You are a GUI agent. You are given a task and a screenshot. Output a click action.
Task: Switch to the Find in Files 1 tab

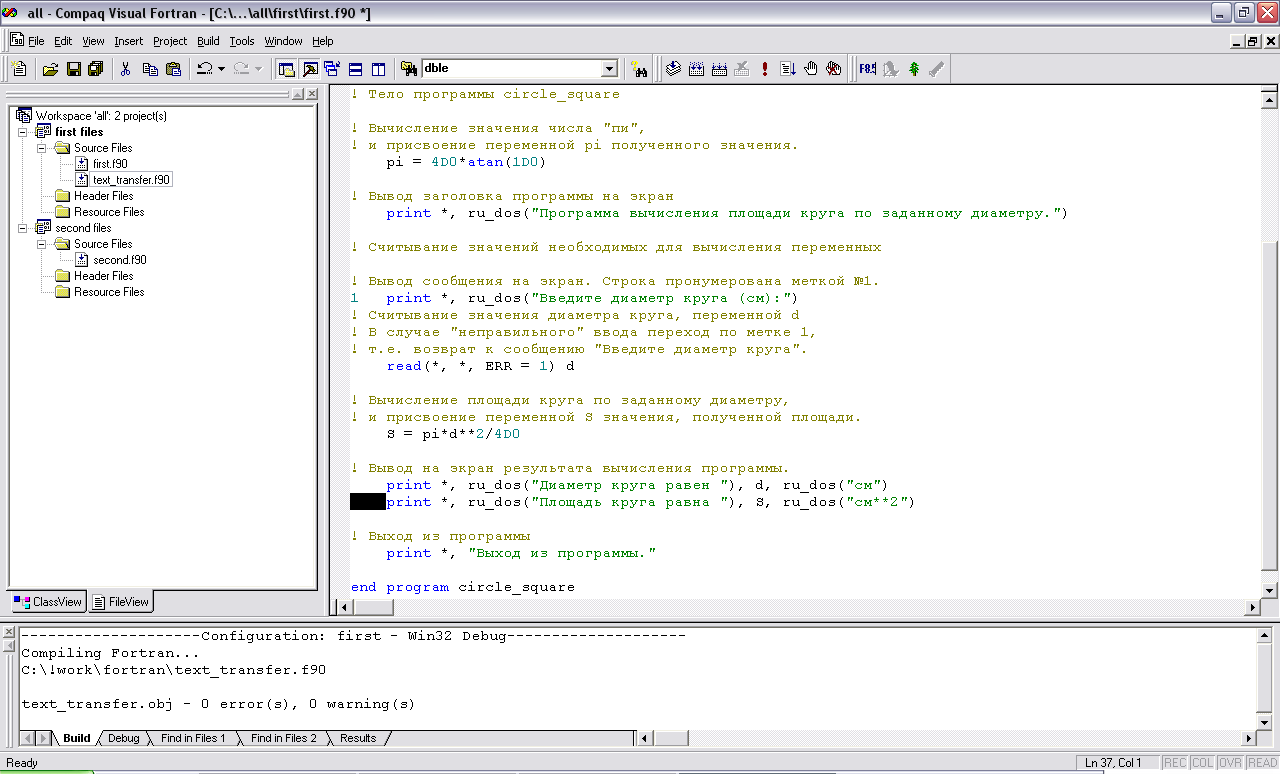tap(193, 738)
